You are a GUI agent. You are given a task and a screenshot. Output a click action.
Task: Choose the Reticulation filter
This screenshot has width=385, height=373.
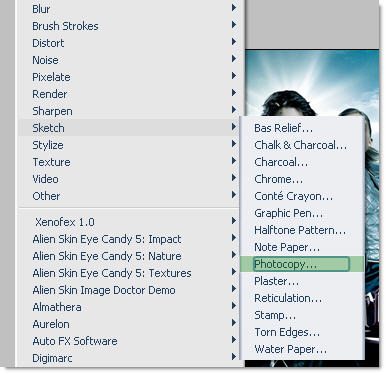tap(302, 298)
